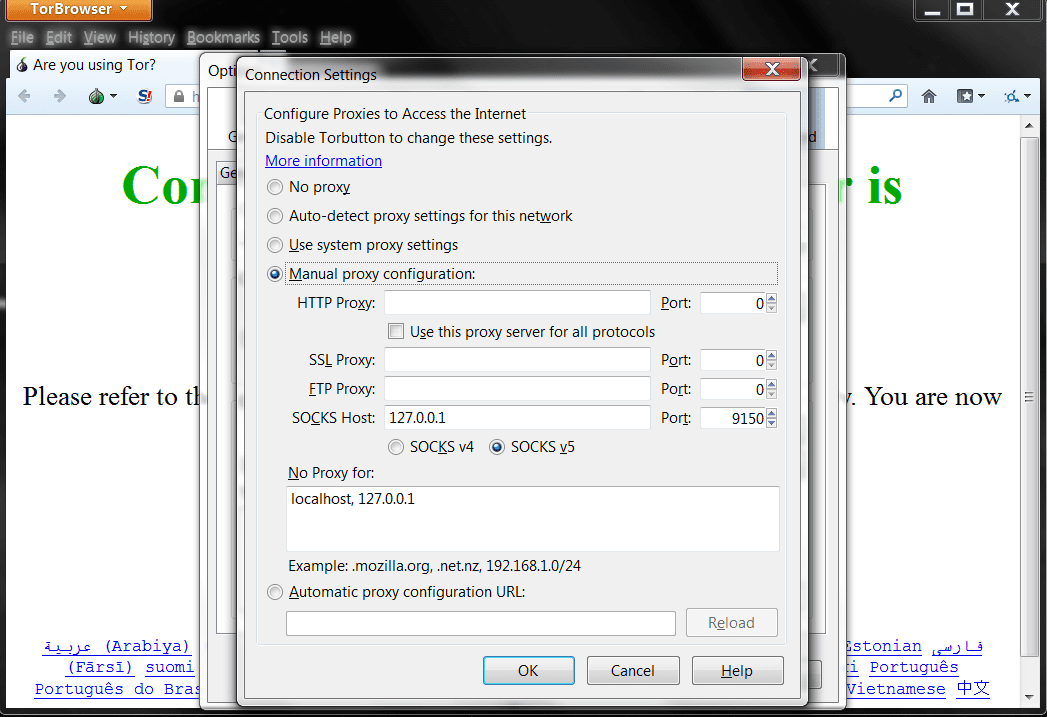Select the SOCKS v5 radio button
The image size is (1047, 717).
[x=497, y=447]
